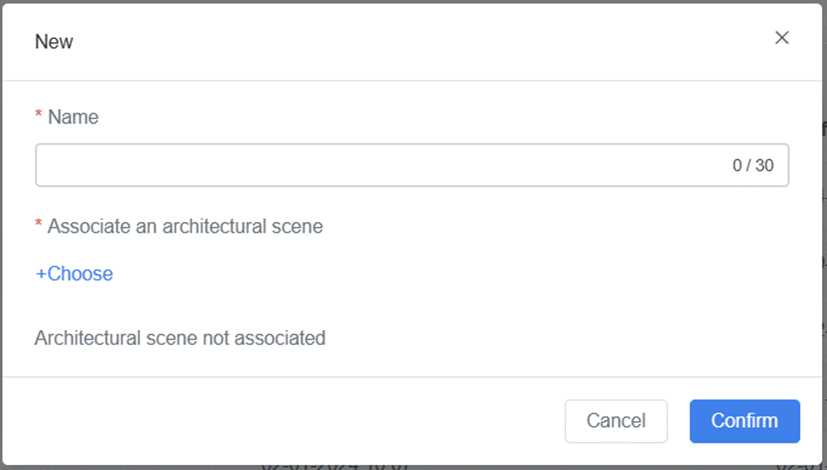Click the Name field label
The width and height of the screenshot is (827, 470).
pyautogui.click(x=73, y=117)
